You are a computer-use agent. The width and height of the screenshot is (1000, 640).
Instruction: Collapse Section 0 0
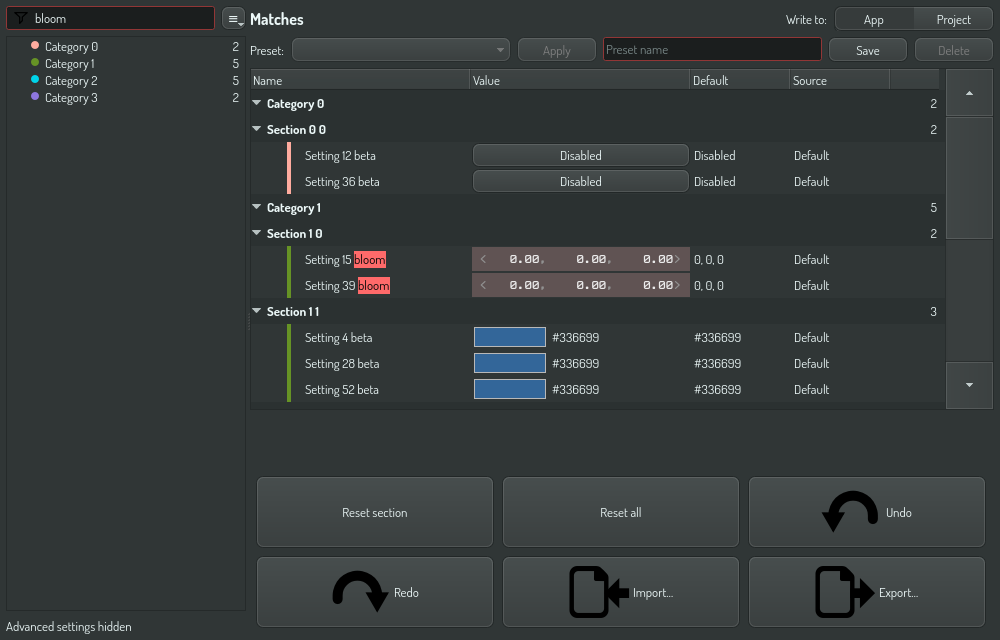(256, 129)
